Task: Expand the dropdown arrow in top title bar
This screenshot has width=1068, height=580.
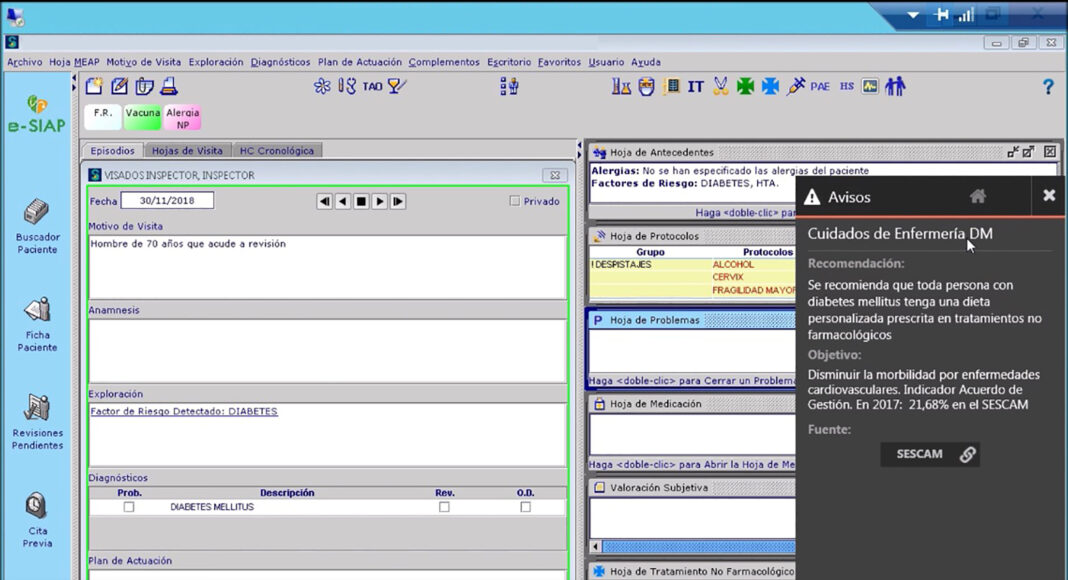Action: point(913,16)
